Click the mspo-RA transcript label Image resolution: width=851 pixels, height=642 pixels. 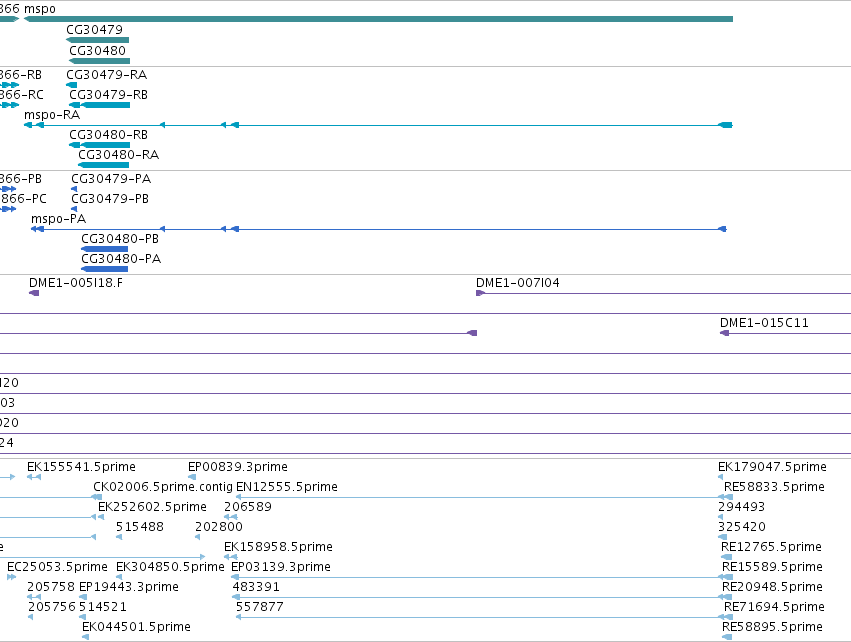(x=52, y=115)
